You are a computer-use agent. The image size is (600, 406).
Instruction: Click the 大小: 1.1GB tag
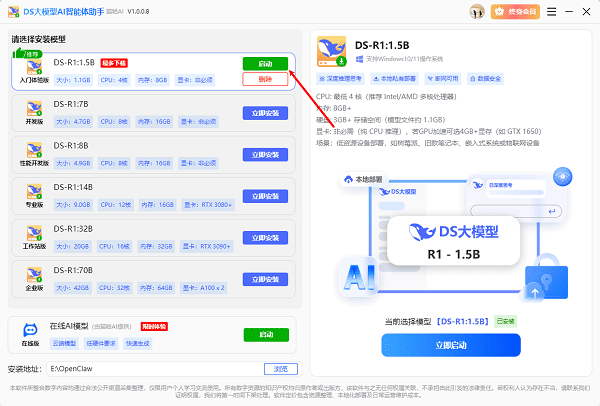(73, 80)
